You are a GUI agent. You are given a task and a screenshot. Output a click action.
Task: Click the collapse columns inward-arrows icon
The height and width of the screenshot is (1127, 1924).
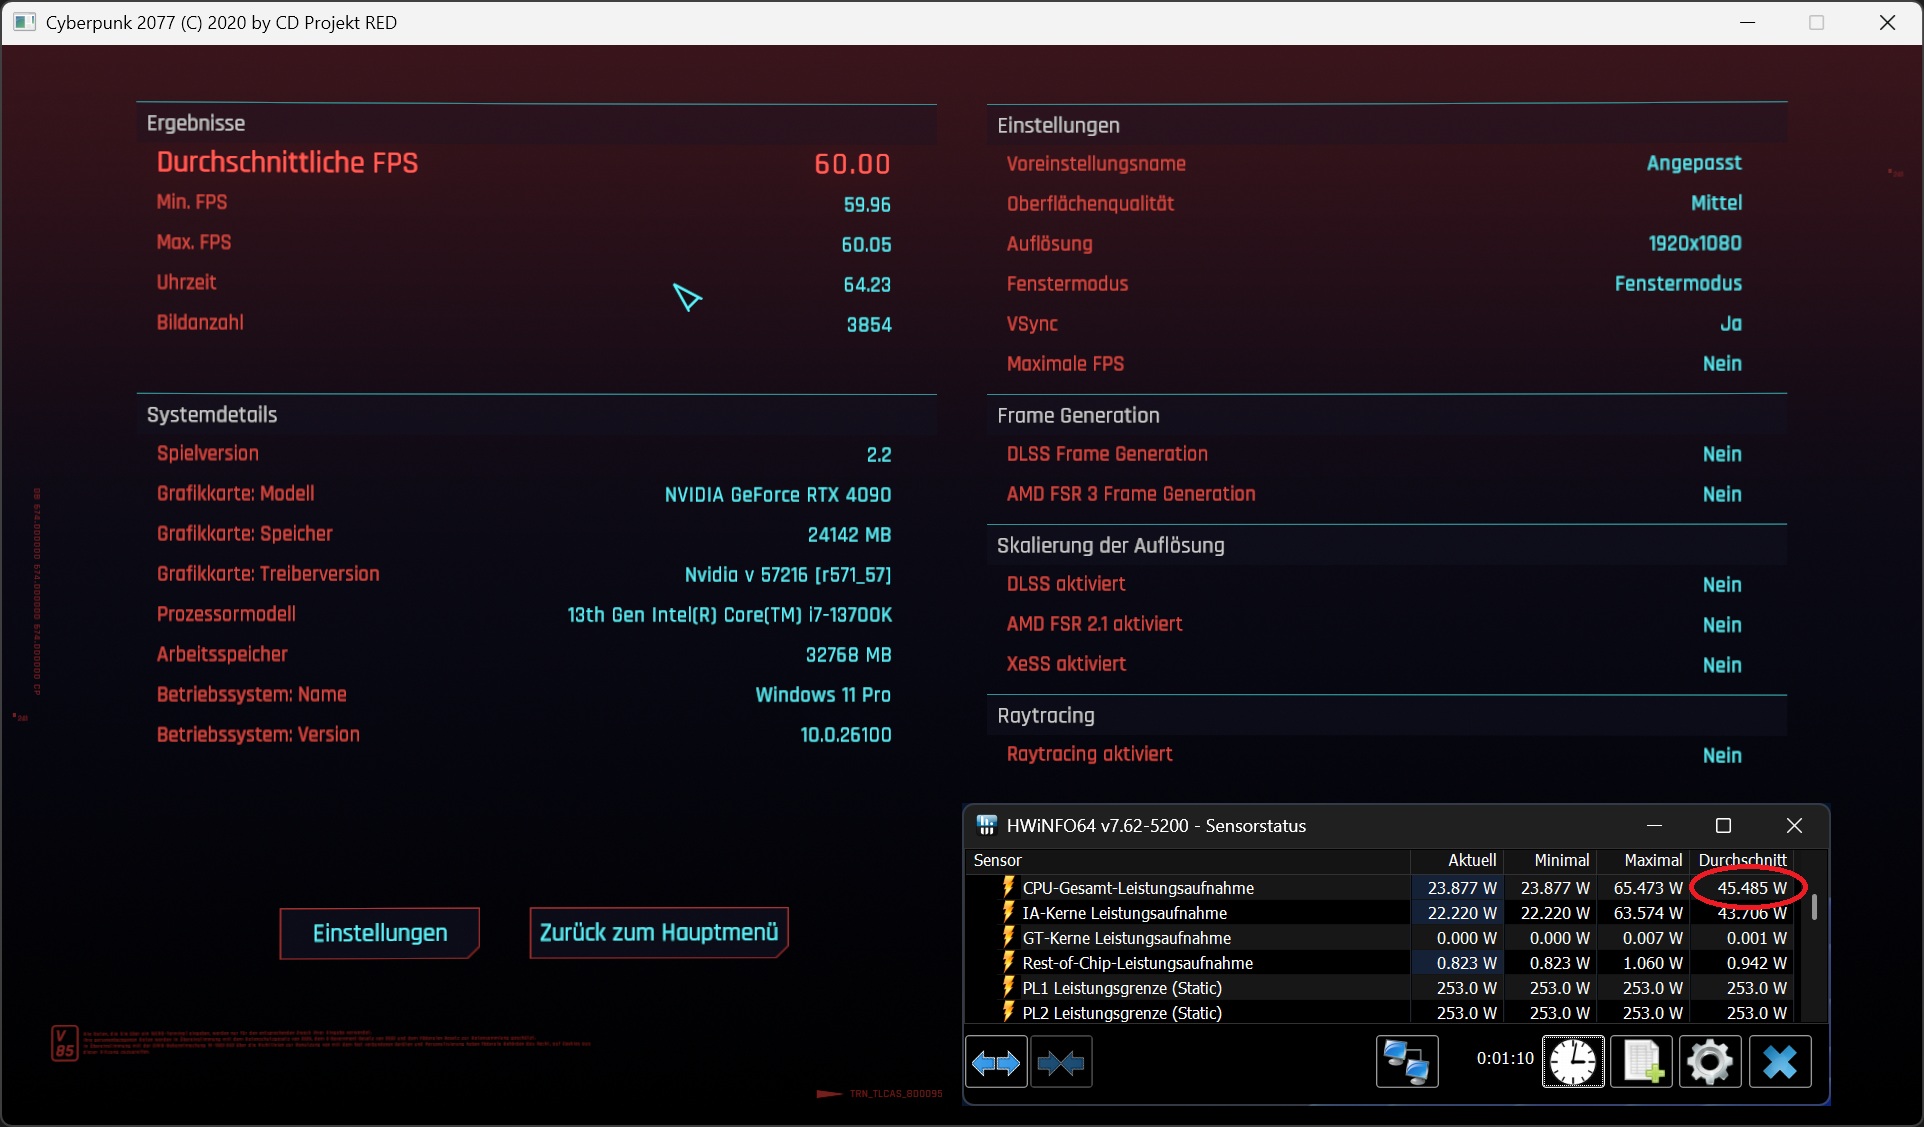coord(1061,1062)
